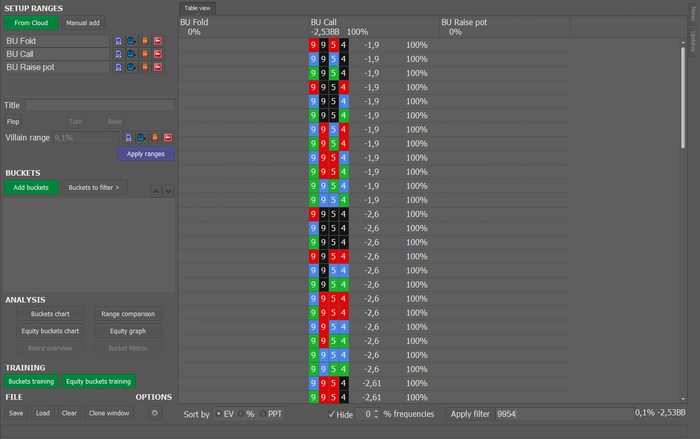Click the blue import icon beside BU Raise pot
This screenshot has height=439, width=700.
131,67
